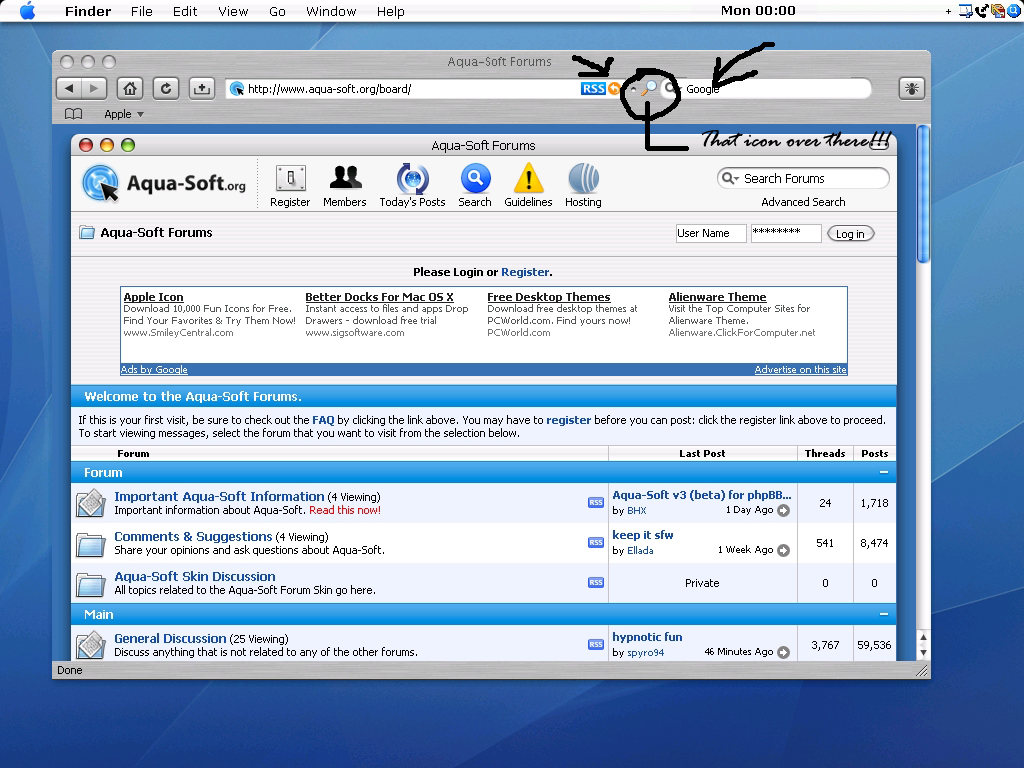Open Aqua-Soft Skin Discussion forum

tap(195, 576)
